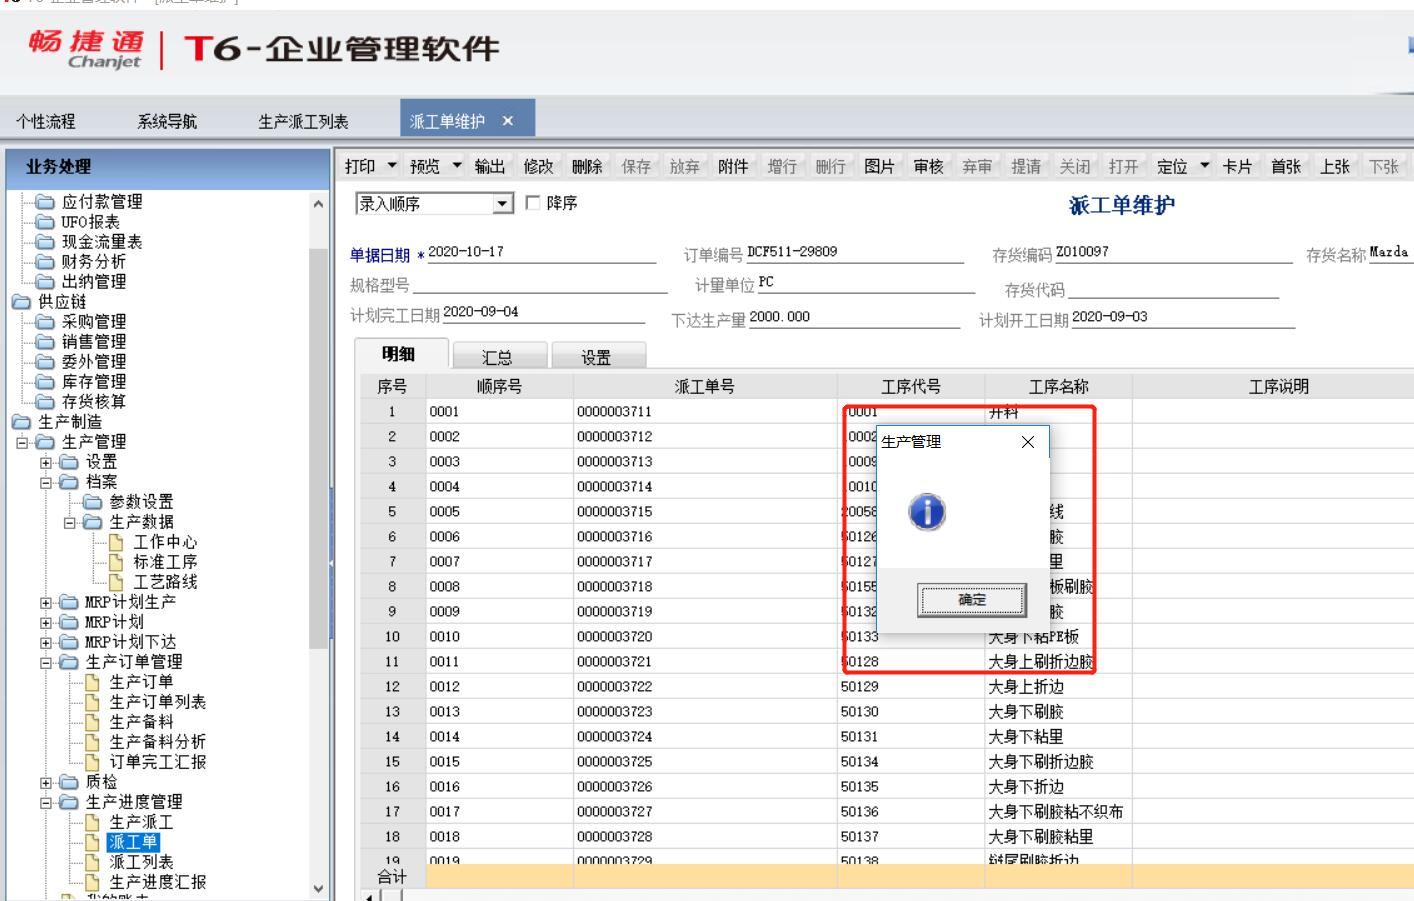
Task: Open 生产订单列表 in tree
Action: [x=146, y=702]
